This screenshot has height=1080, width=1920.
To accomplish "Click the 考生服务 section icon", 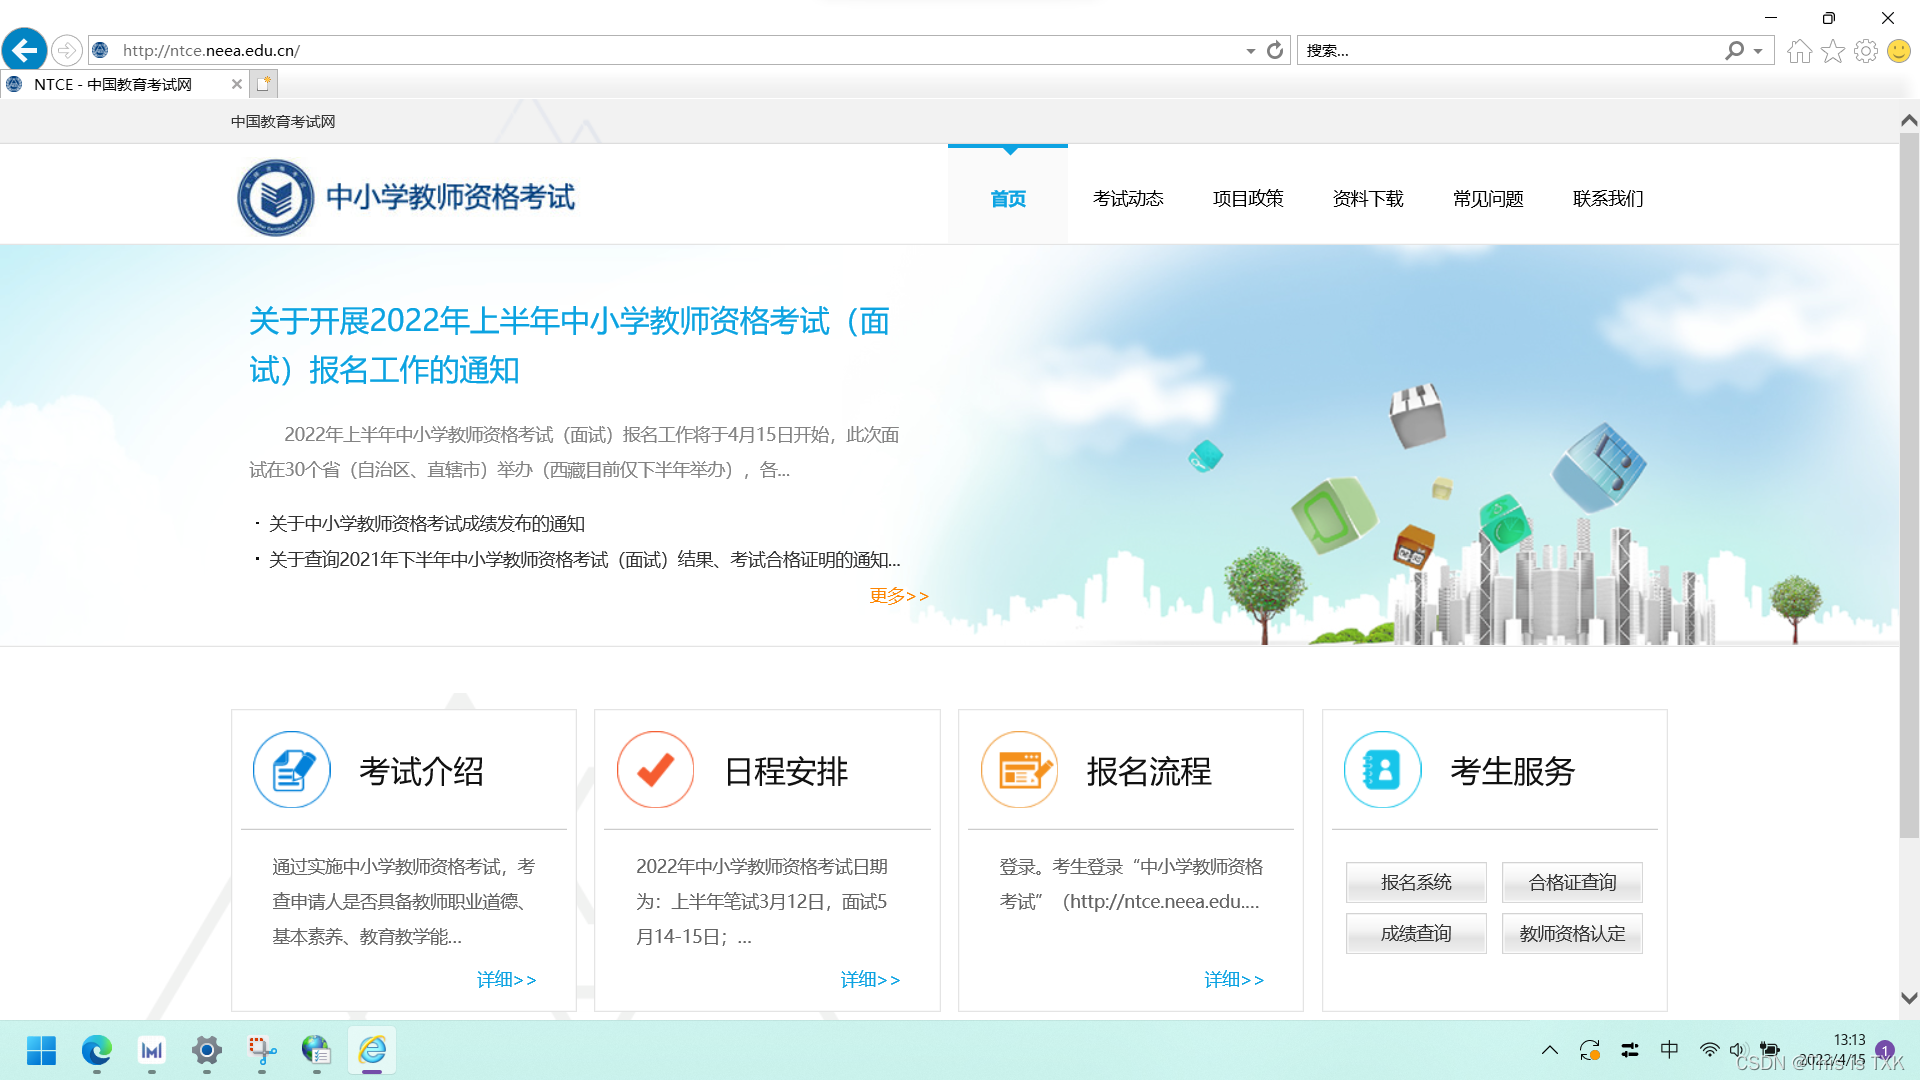I will tap(1382, 770).
